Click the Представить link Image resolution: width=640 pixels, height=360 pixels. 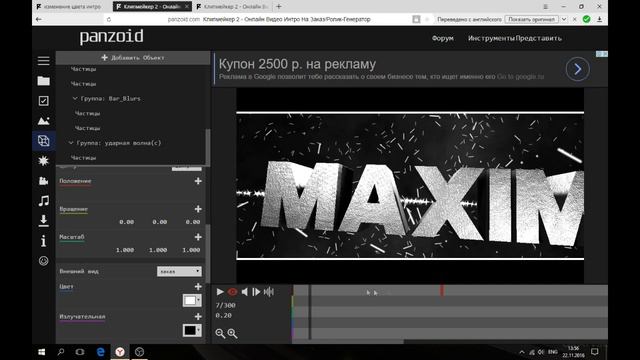539,38
